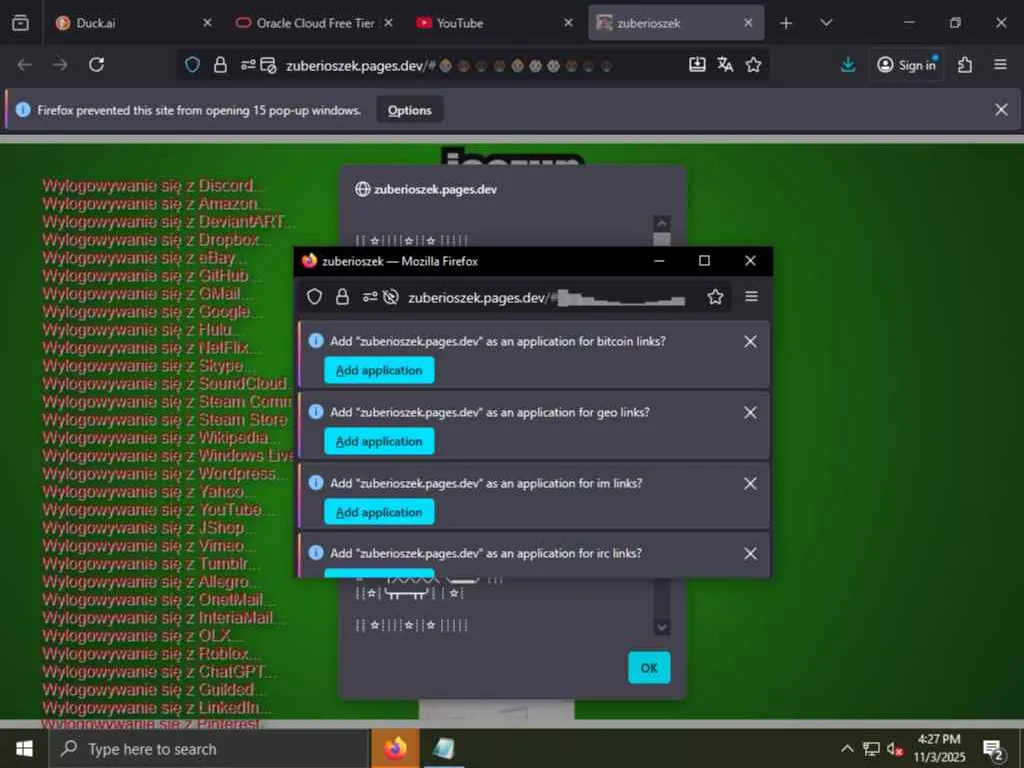
Task: Maximize the popup zuberioszek Firefox window
Action: (704, 261)
